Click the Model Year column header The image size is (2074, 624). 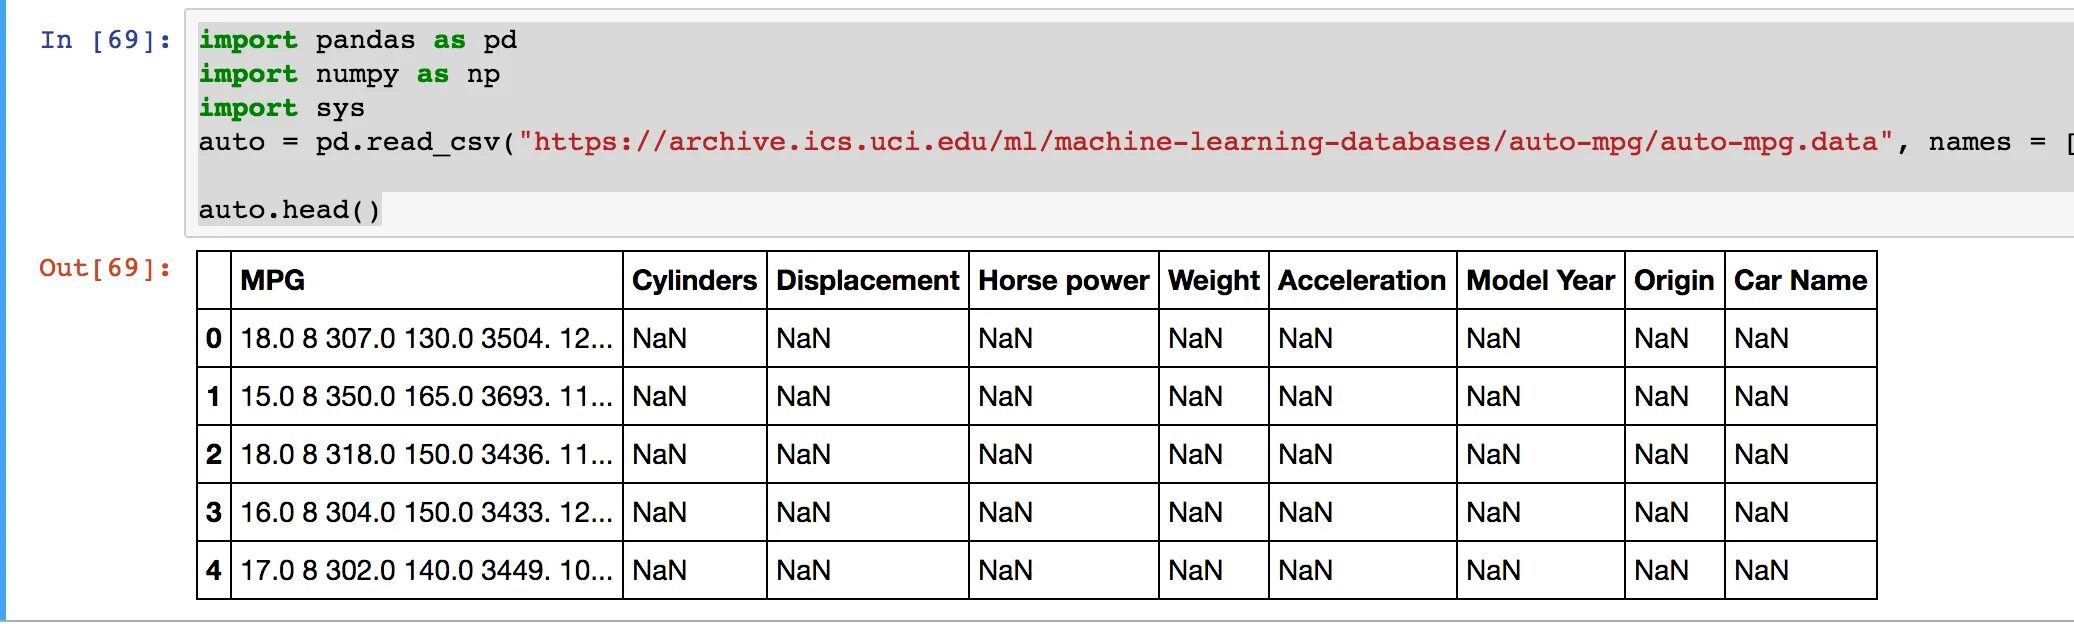(1540, 281)
